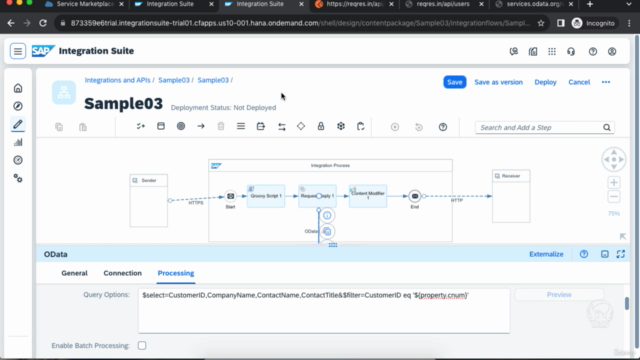Open Discover compass icon in sidebar
Image resolution: width=640 pixels, height=360 pixels.
click(x=18, y=106)
